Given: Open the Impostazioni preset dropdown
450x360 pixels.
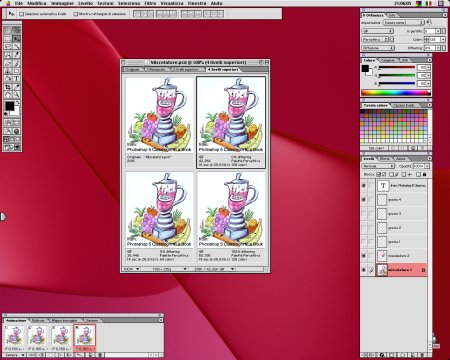Looking at the screenshot, I should [404, 22].
